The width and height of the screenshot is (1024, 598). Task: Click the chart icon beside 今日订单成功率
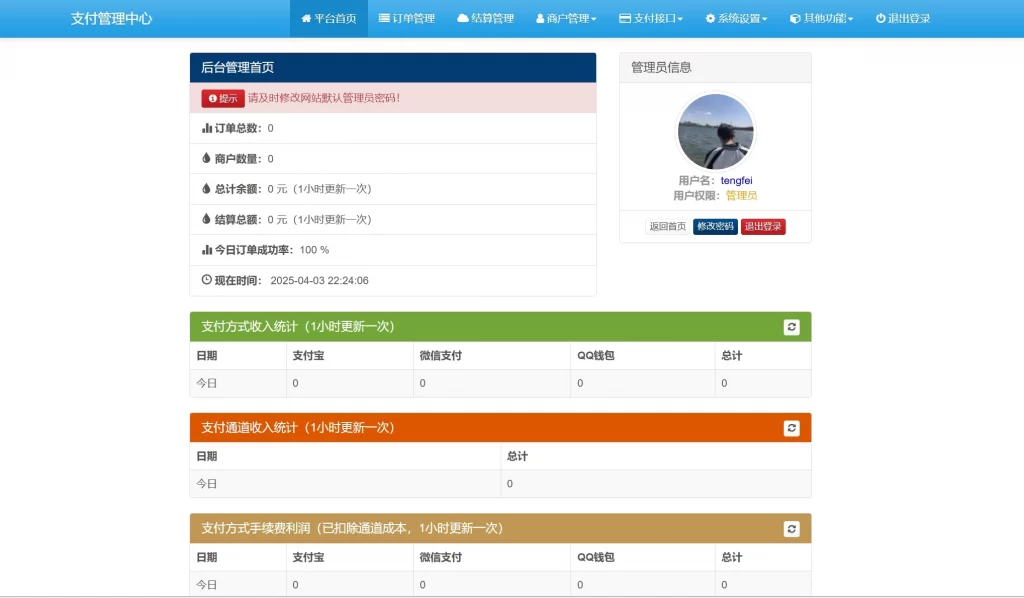coord(206,249)
